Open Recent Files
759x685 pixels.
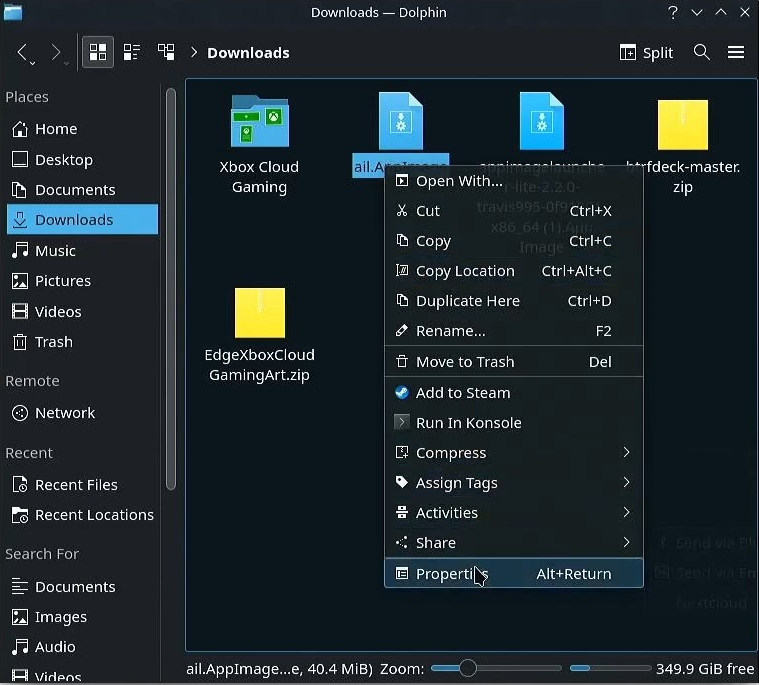coord(82,485)
